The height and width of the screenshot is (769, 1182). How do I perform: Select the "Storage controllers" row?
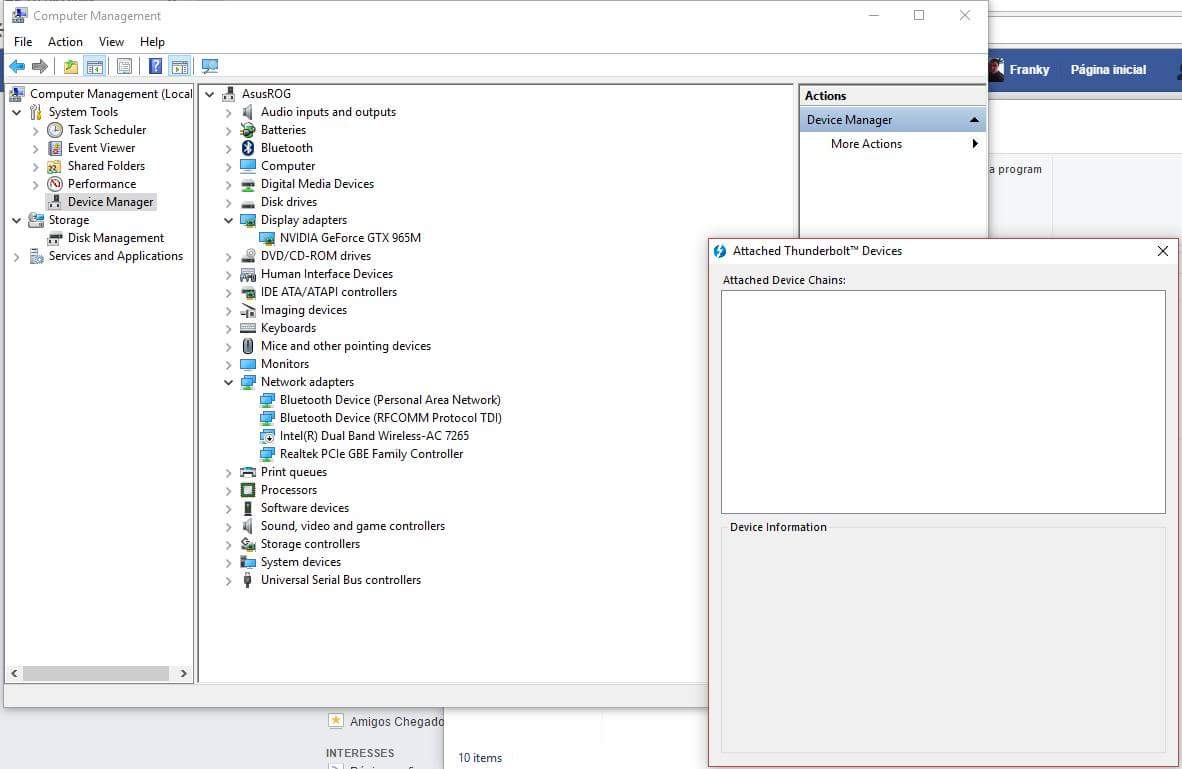pyautogui.click(x=310, y=544)
